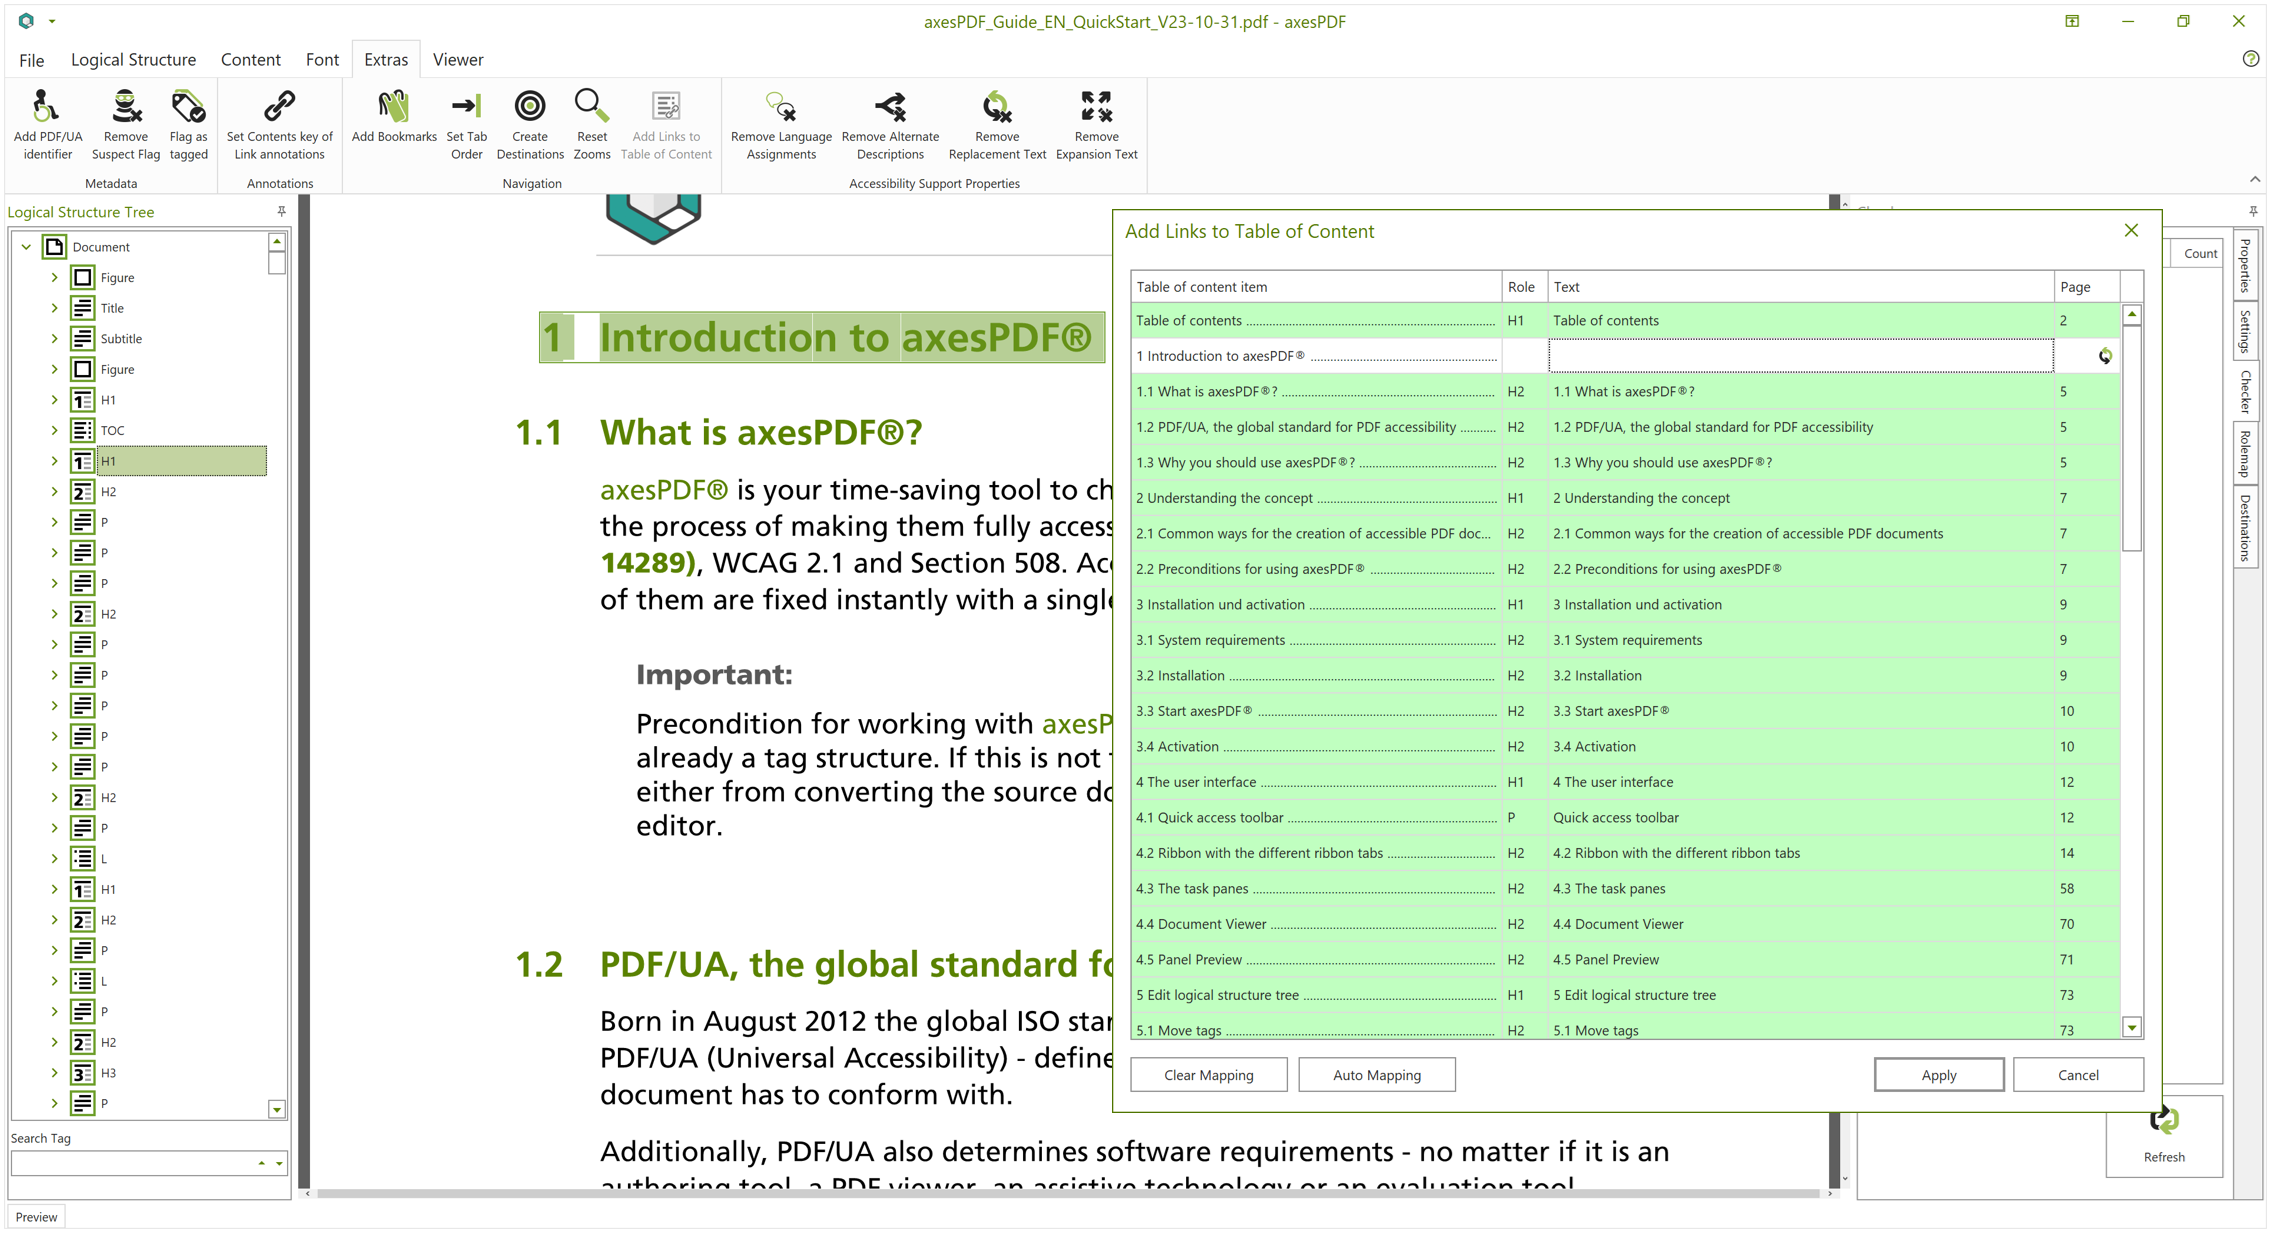Select the H3 tag in tree
Screen dimensions: 2272x1235
click(x=108, y=1073)
